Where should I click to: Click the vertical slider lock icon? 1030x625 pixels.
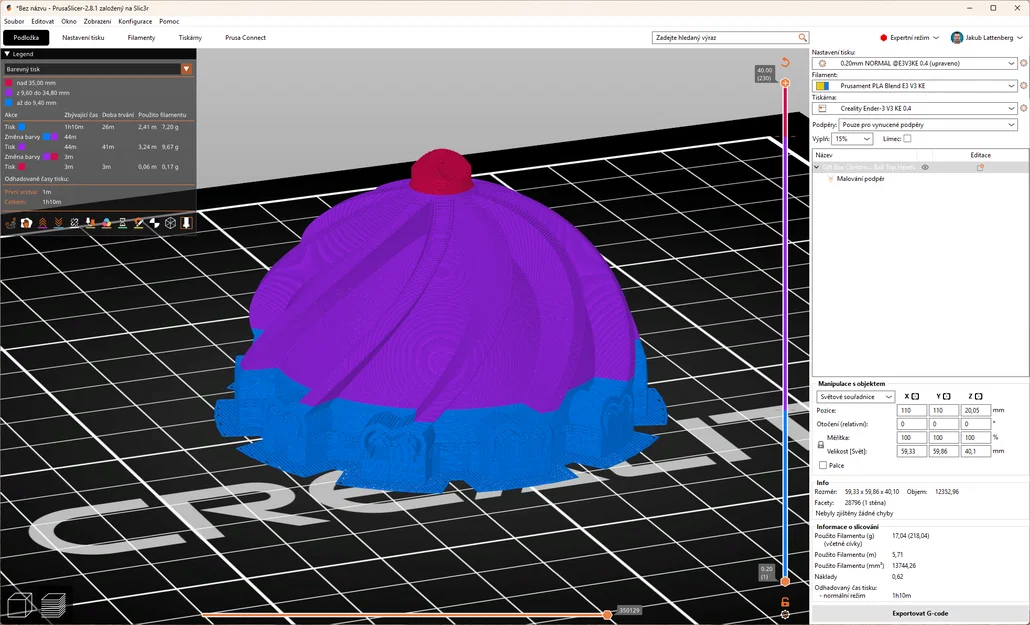click(x=785, y=601)
